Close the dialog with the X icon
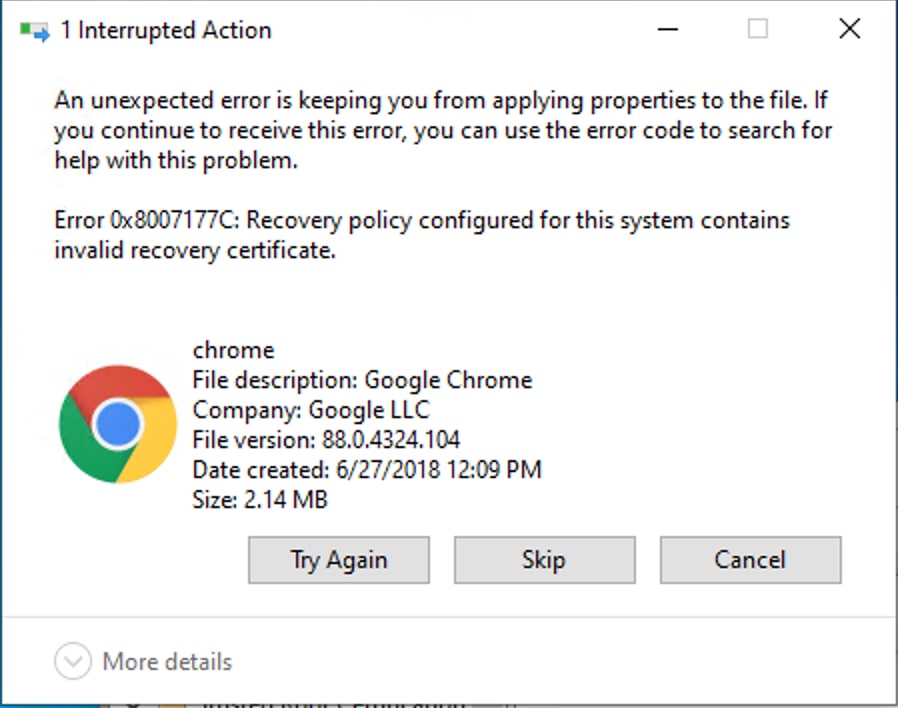898x708 pixels. pyautogui.click(x=849, y=28)
